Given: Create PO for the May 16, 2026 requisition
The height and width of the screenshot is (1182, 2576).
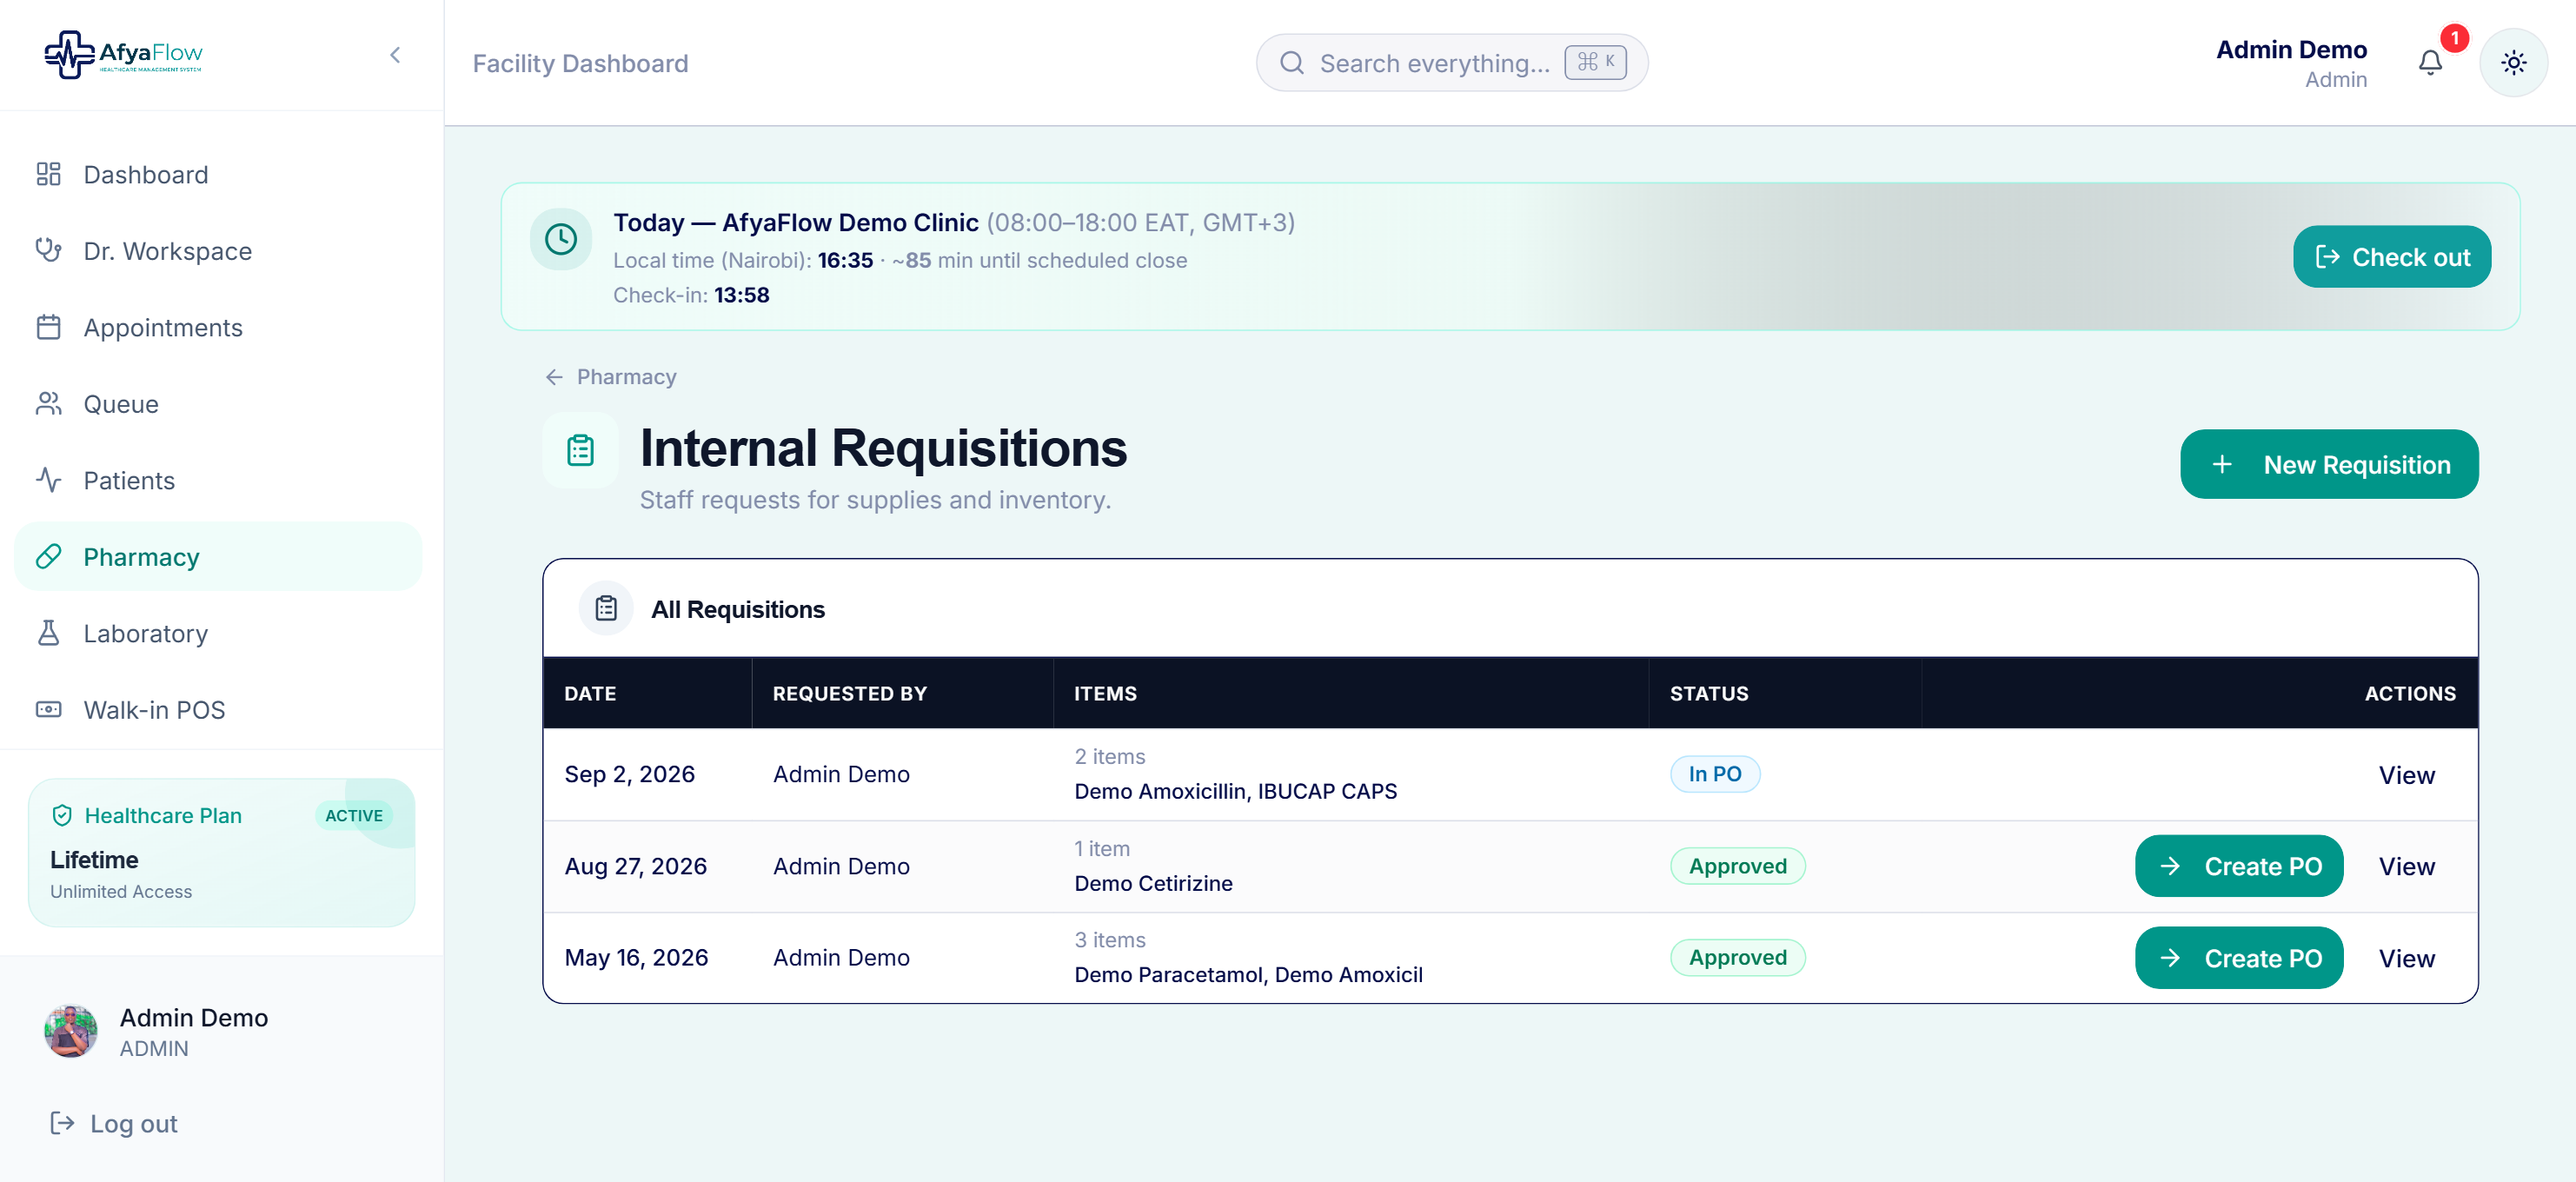Looking at the screenshot, I should [2239, 958].
